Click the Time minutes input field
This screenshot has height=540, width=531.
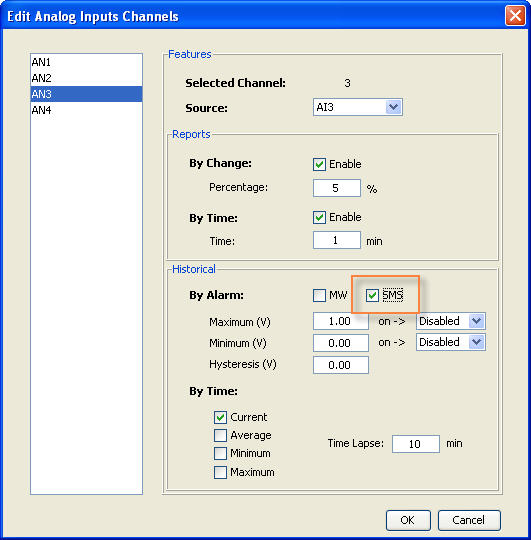(336, 240)
